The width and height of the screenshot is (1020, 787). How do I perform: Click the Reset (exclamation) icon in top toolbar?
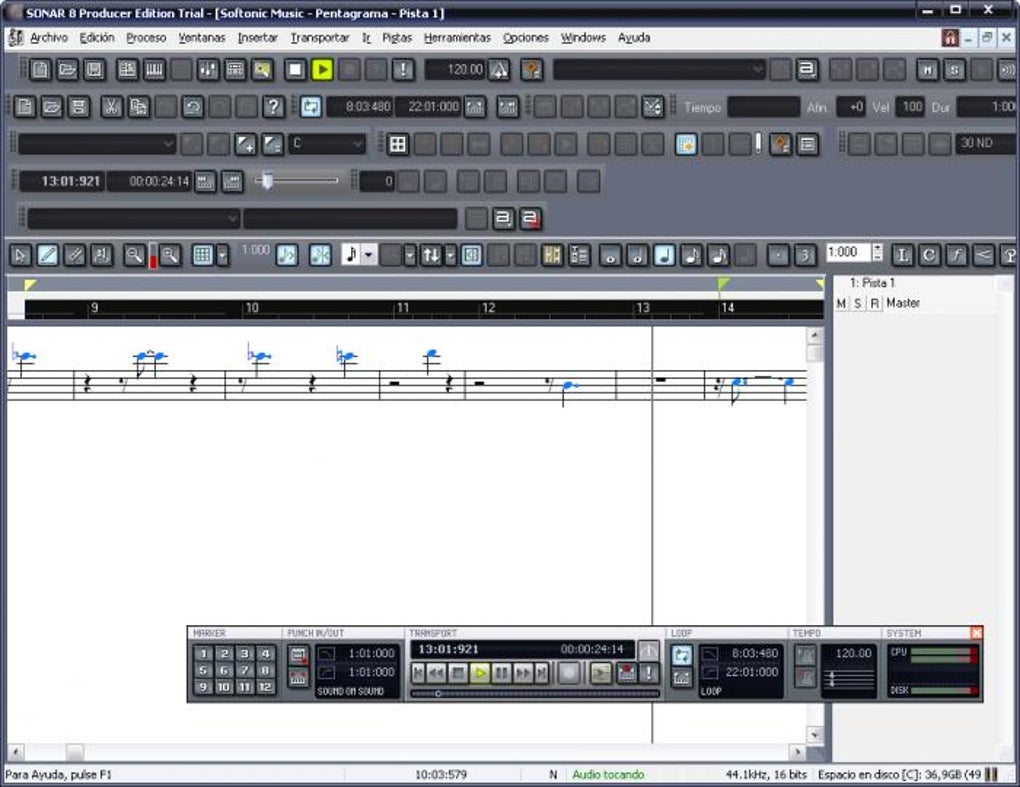coord(403,70)
